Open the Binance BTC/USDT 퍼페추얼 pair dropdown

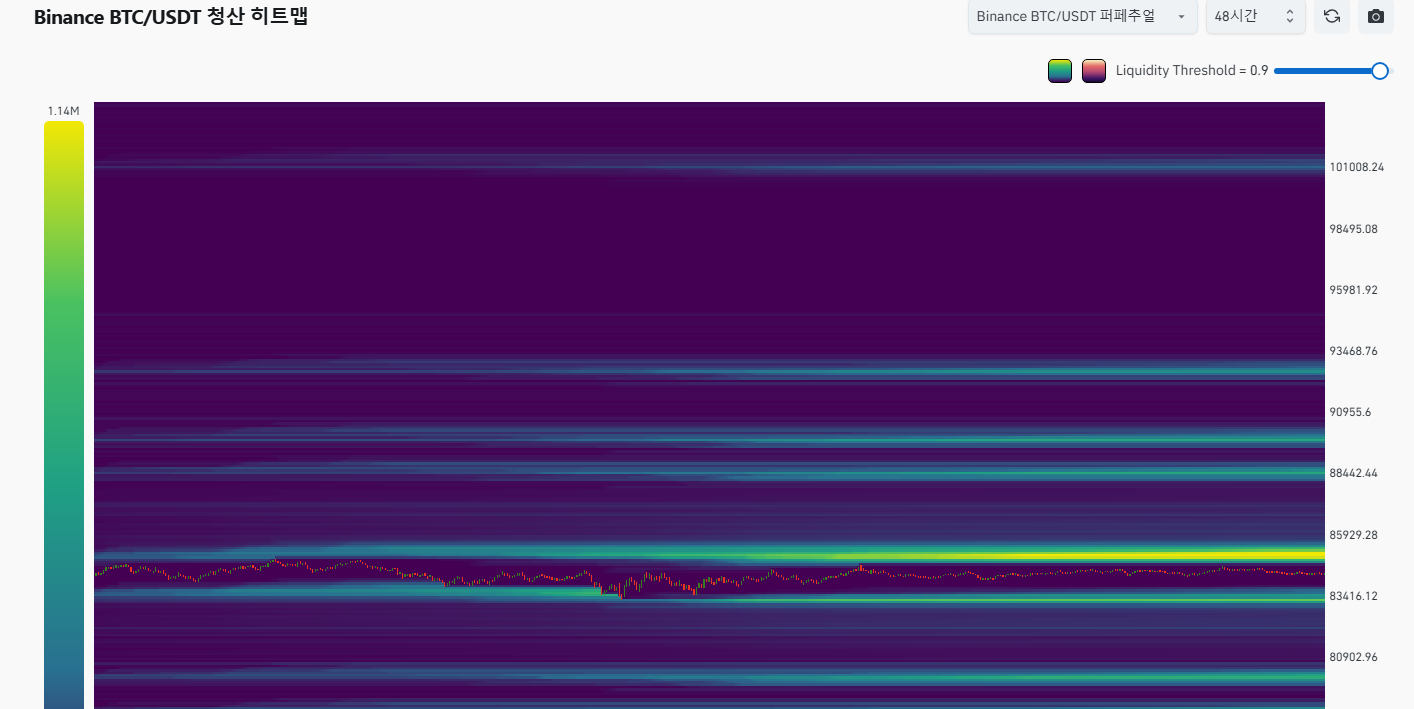[x=1082, y=16]
